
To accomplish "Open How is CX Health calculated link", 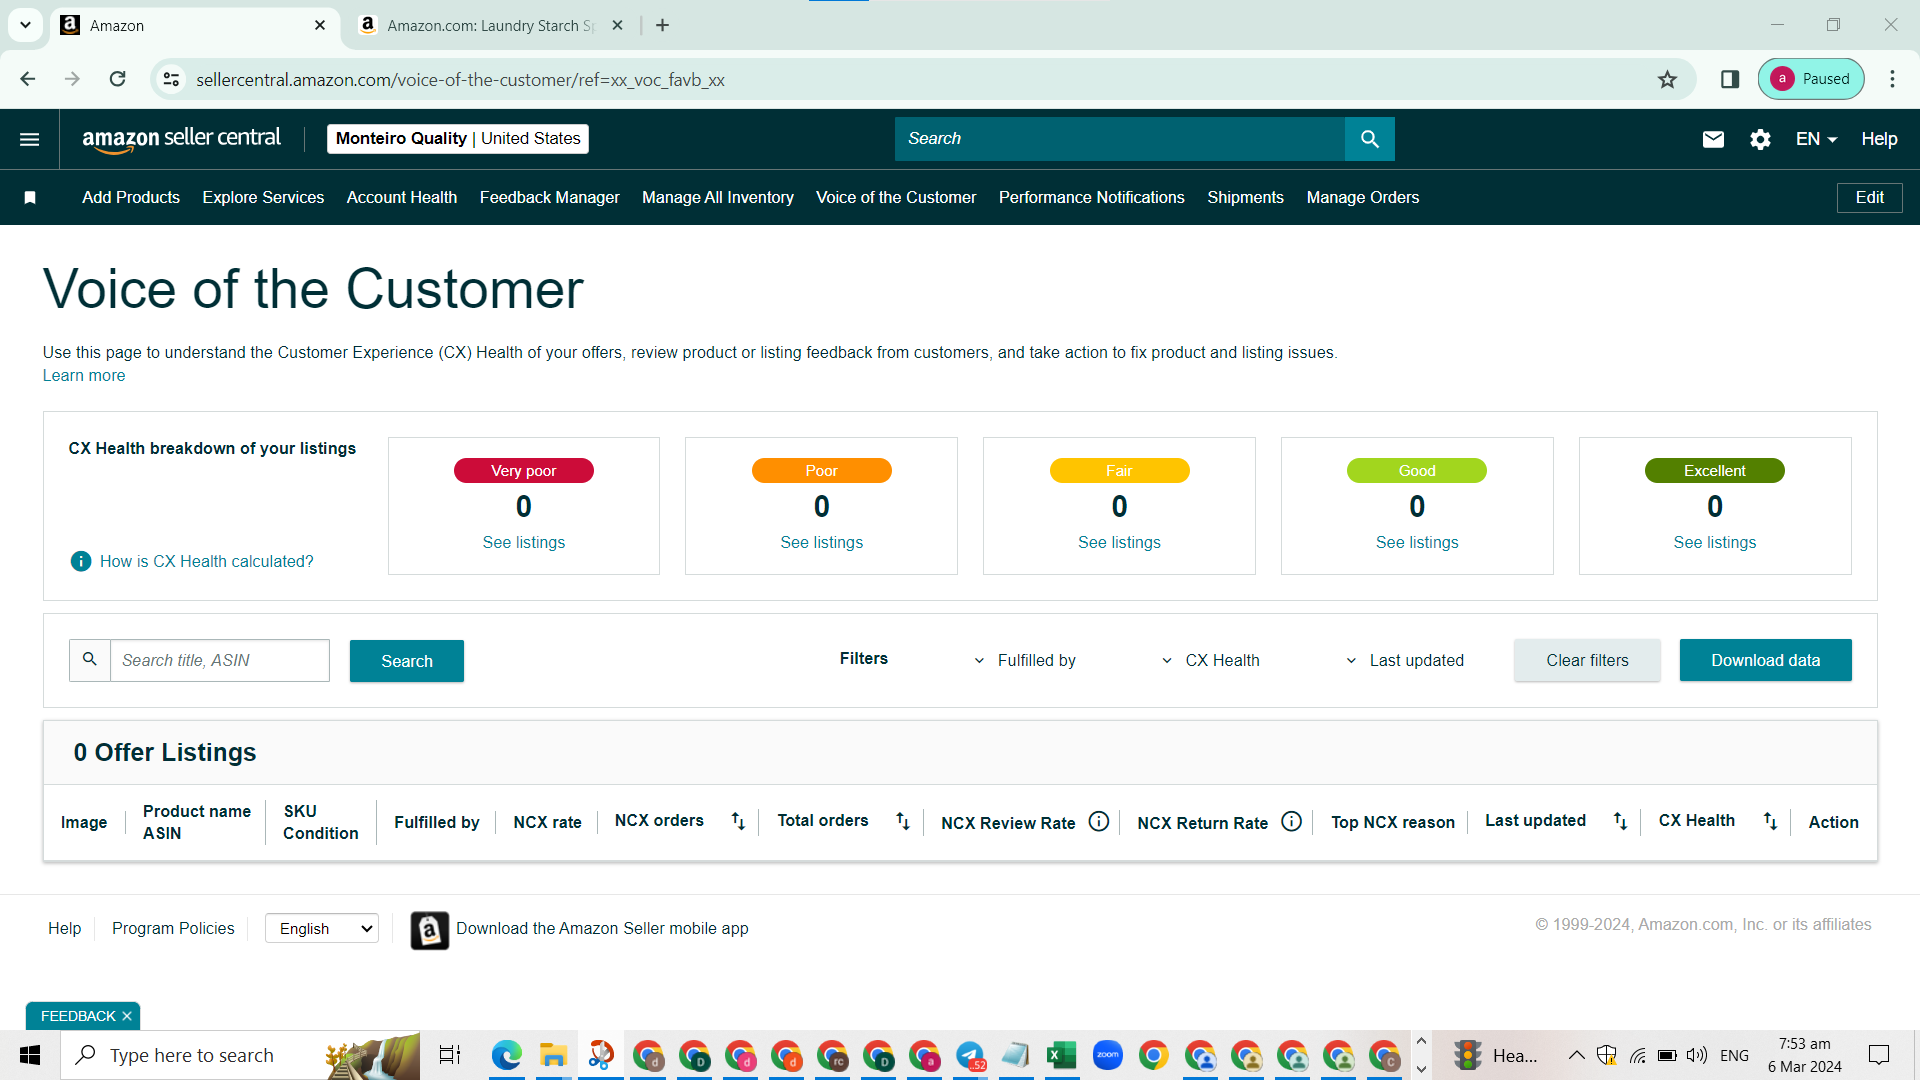I will click(207, 562).
